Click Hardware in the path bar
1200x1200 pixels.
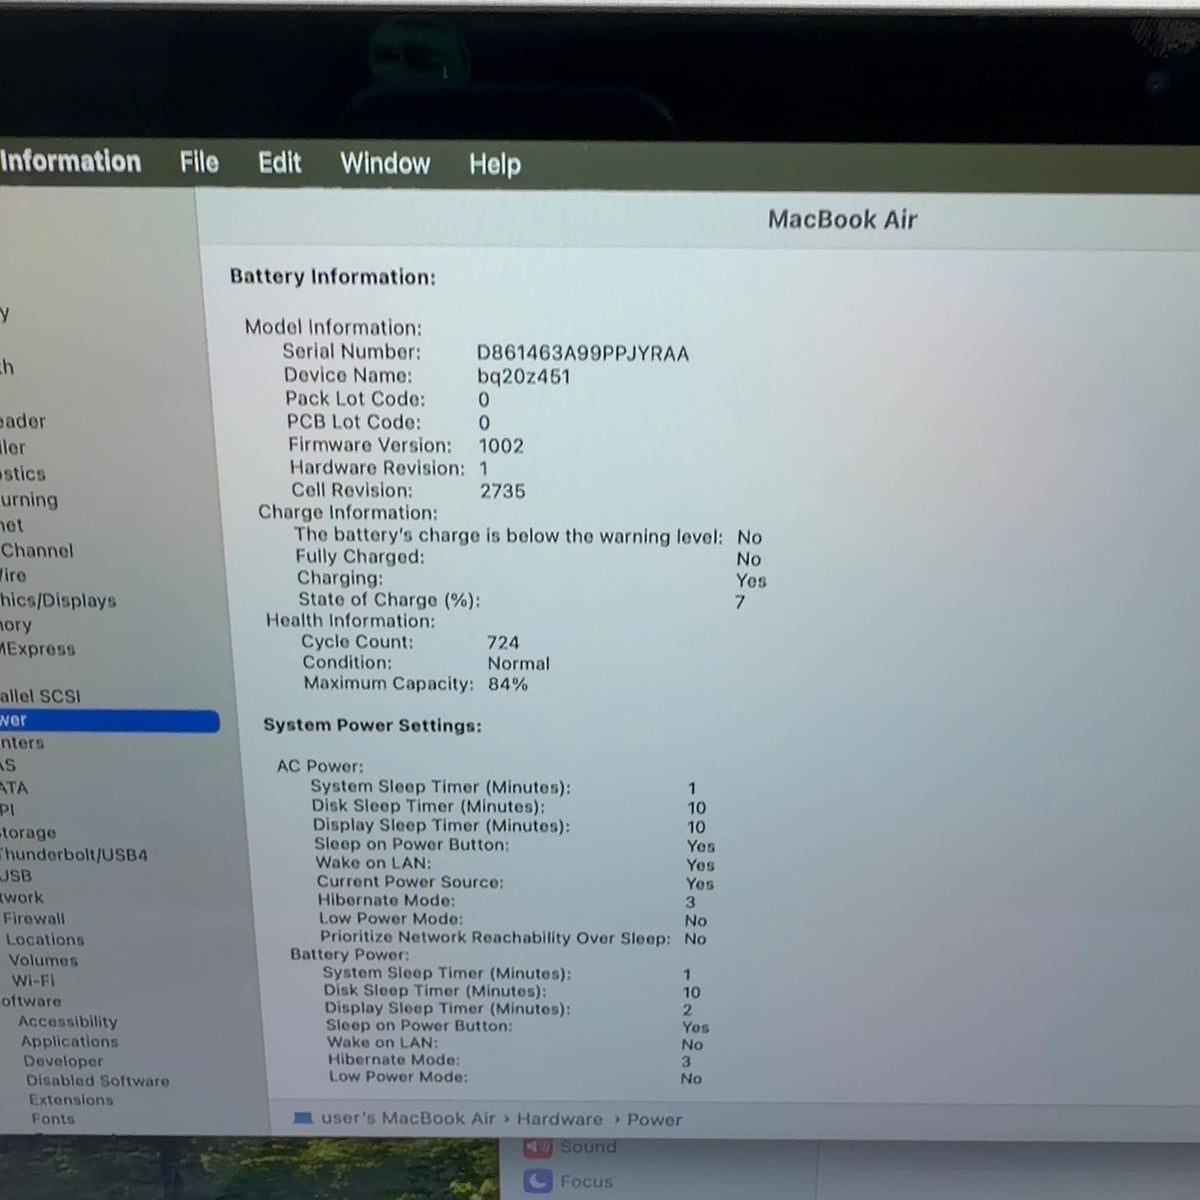click(560, 1119)
